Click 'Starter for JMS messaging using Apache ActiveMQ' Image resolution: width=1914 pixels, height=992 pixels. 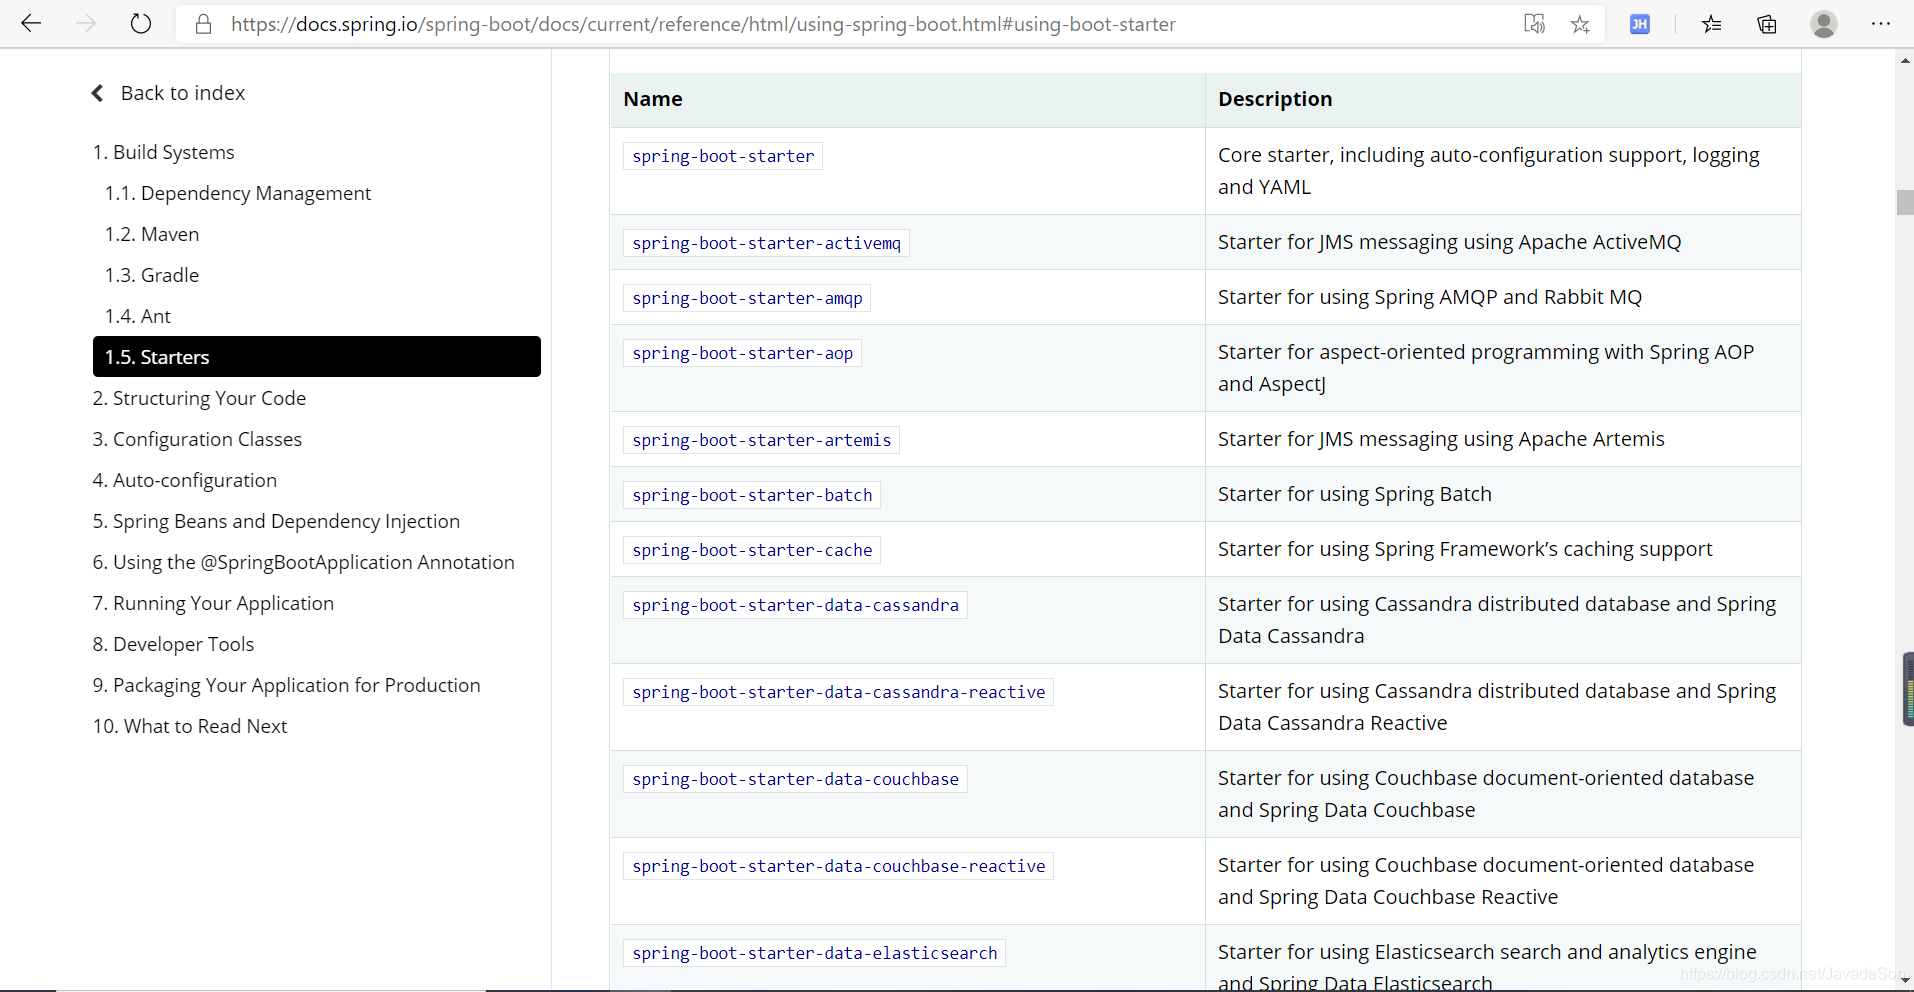1449,242
